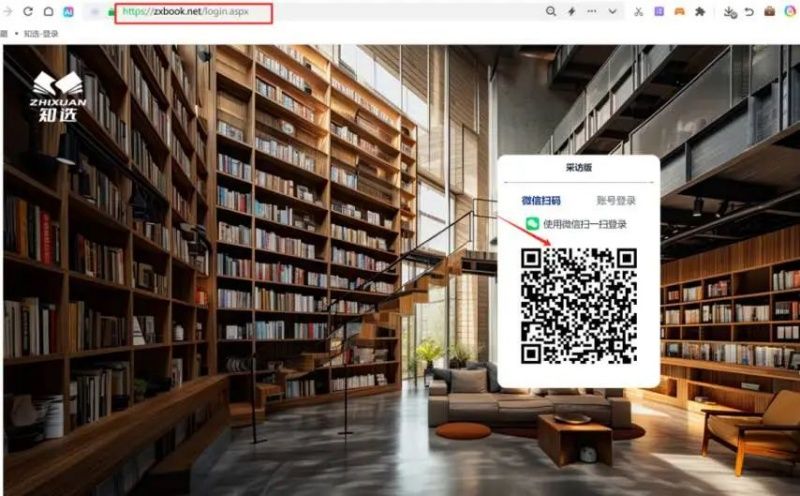Open the scissors screenshot tool
Image resolution: width=800 pixels, height=496 pixels.
pos(638,11)
